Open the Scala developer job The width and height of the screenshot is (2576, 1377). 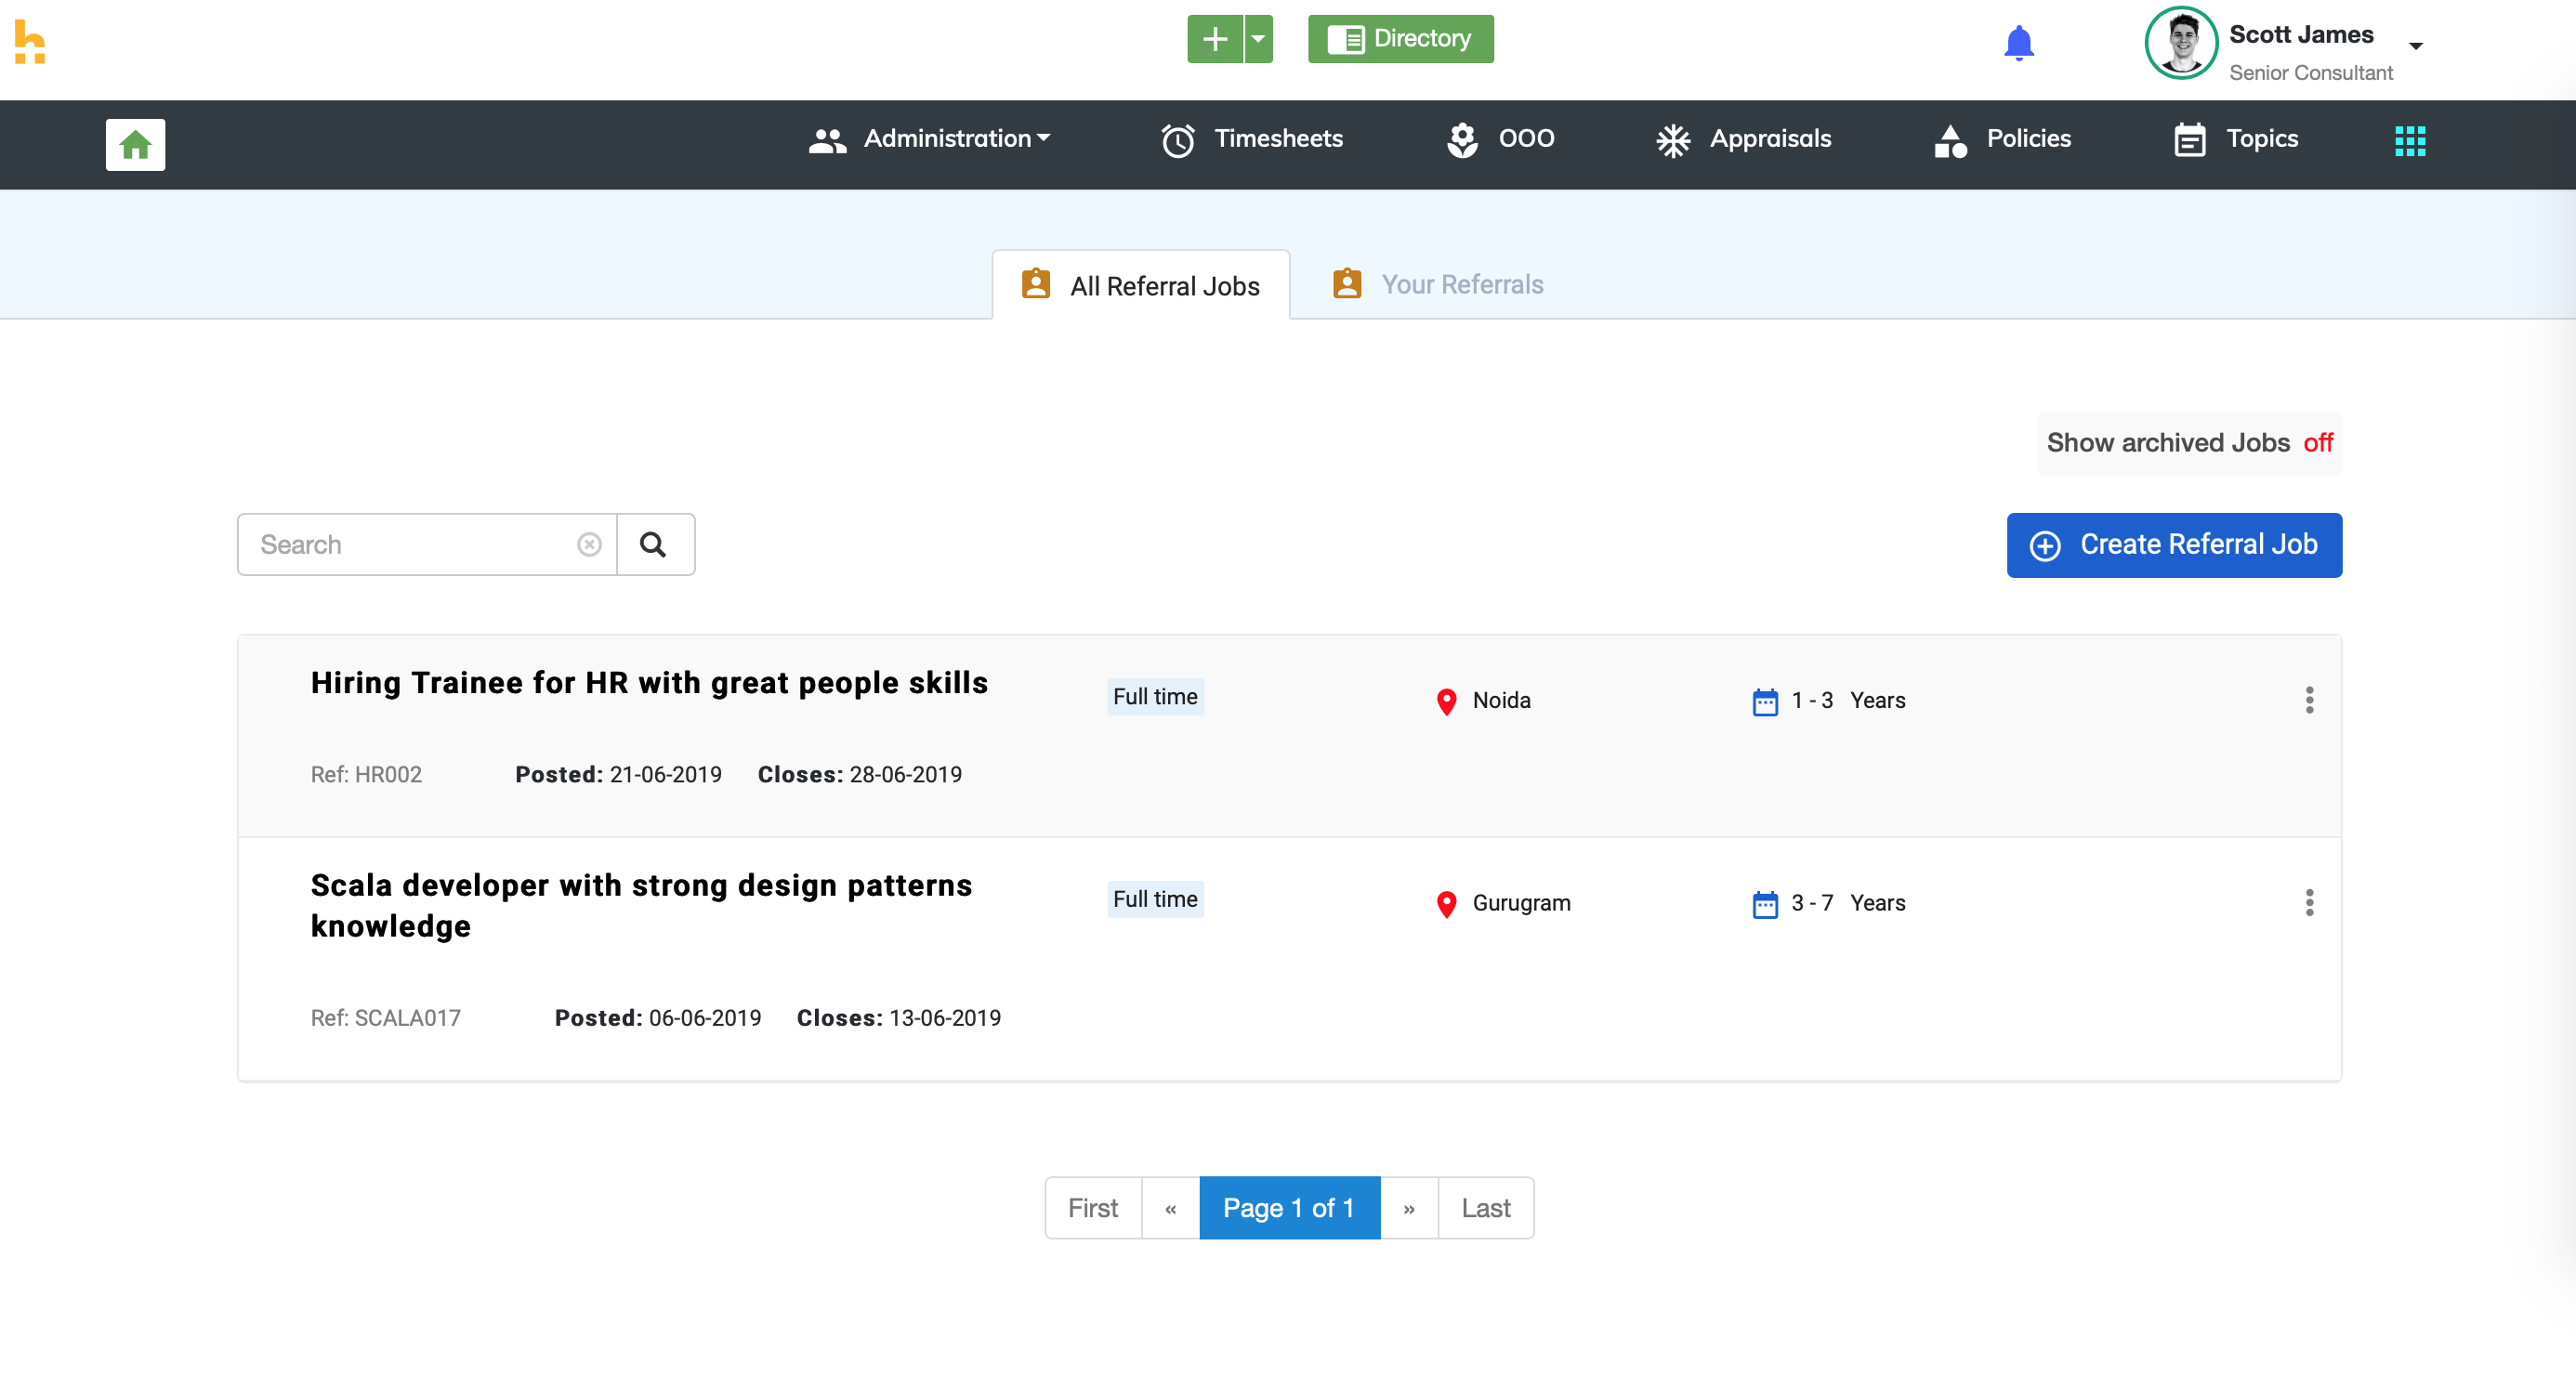(641, 906)
